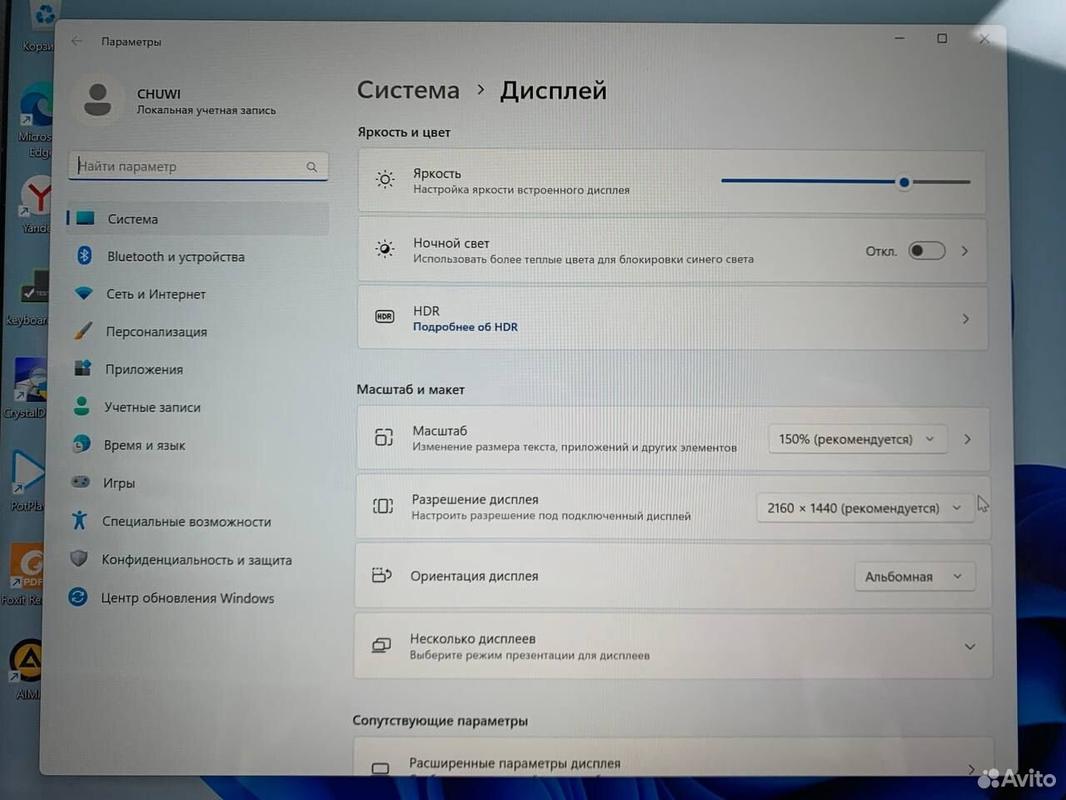The width and height of the screenshot is (1066, 800).
Task: Click the CHUWI account name
Action: [x=158, y=93]
